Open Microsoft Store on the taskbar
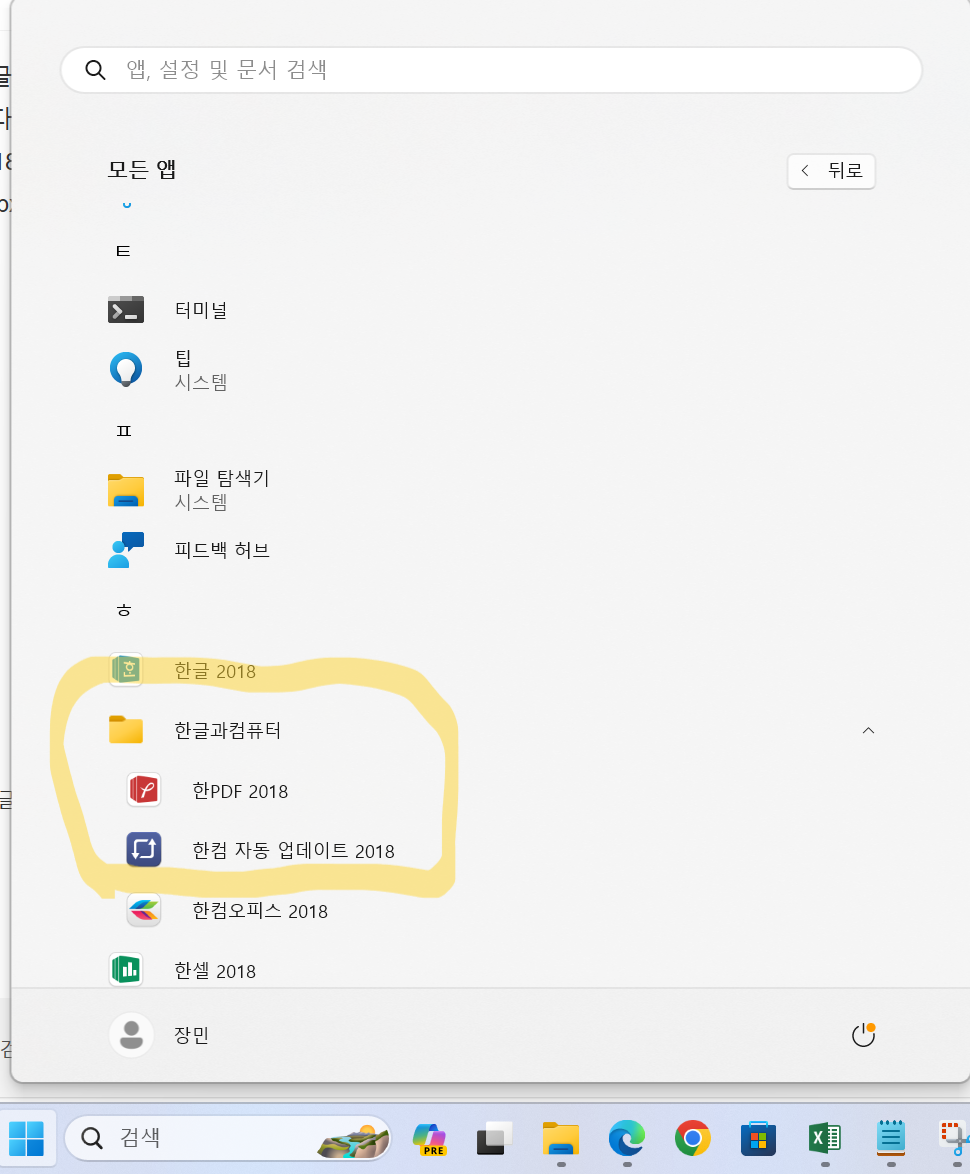This screenshot has width=970, height=1174. pyautogui.click(x=758, y=1139)
